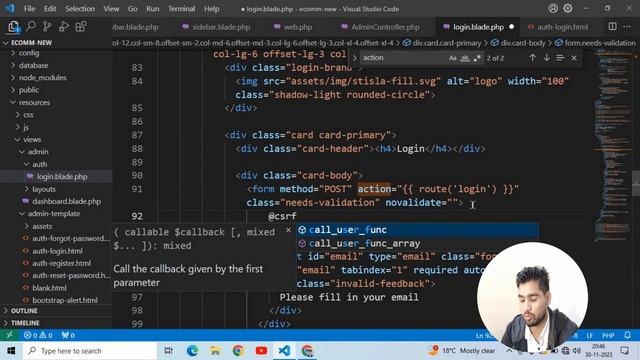Viewport: 640px width, 360px height.
Task: Go to next match in find widget
Action: [x=547, y=58]
